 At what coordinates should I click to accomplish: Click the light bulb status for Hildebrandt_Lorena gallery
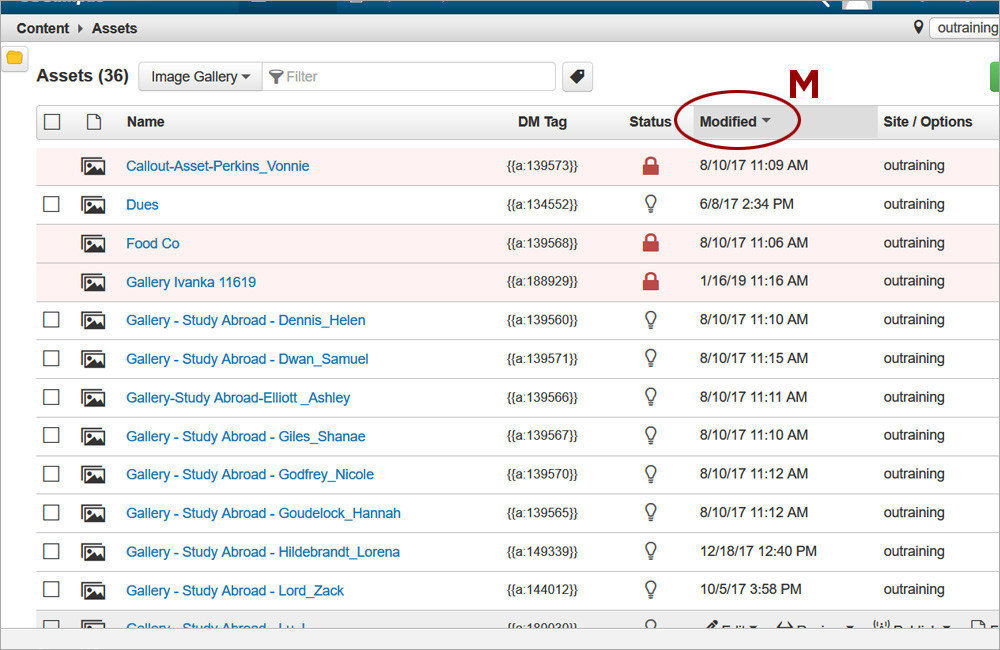(x=651, y=551)
